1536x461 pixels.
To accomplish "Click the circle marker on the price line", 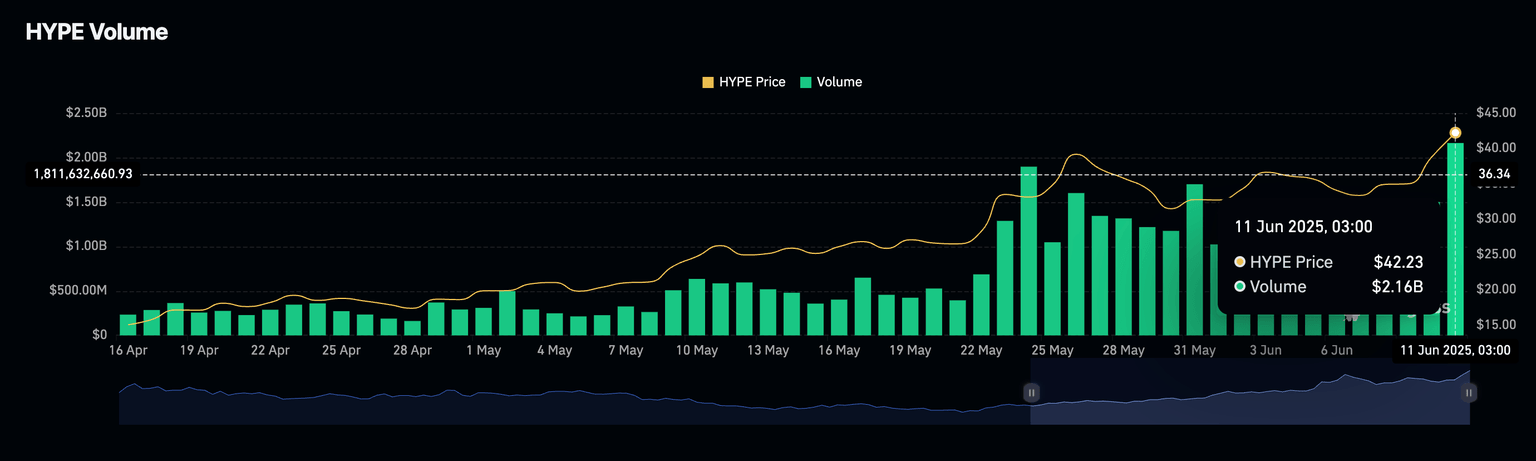I will coord(1455,133).
